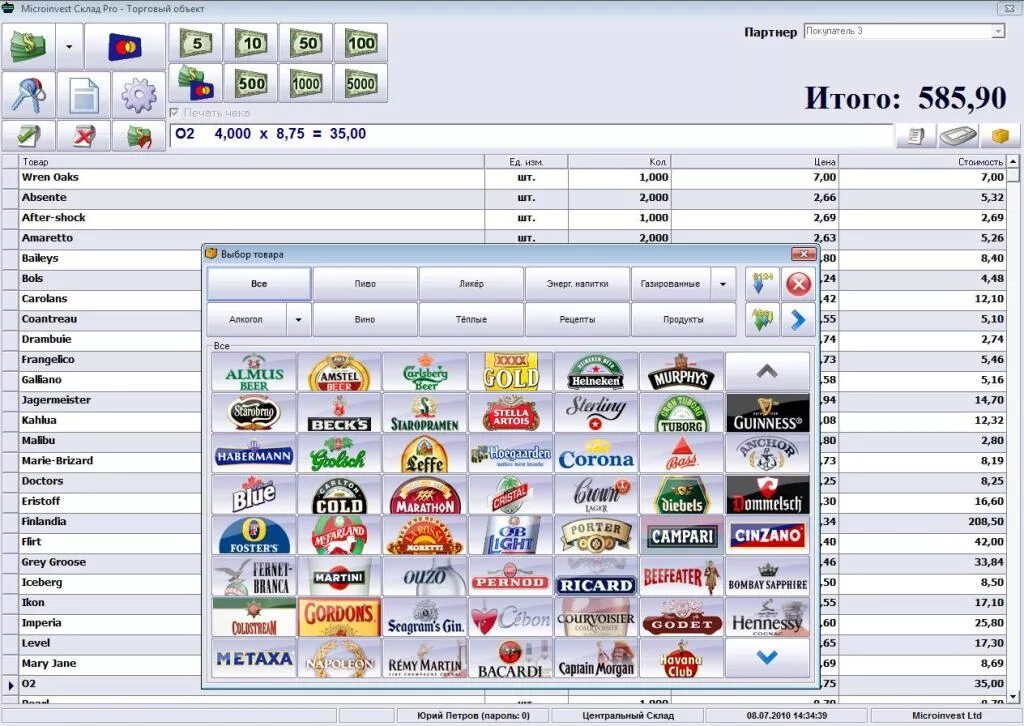1024x726 pixels.
Task: Click the main table scroll up arrow
Action: [1013, 161]
